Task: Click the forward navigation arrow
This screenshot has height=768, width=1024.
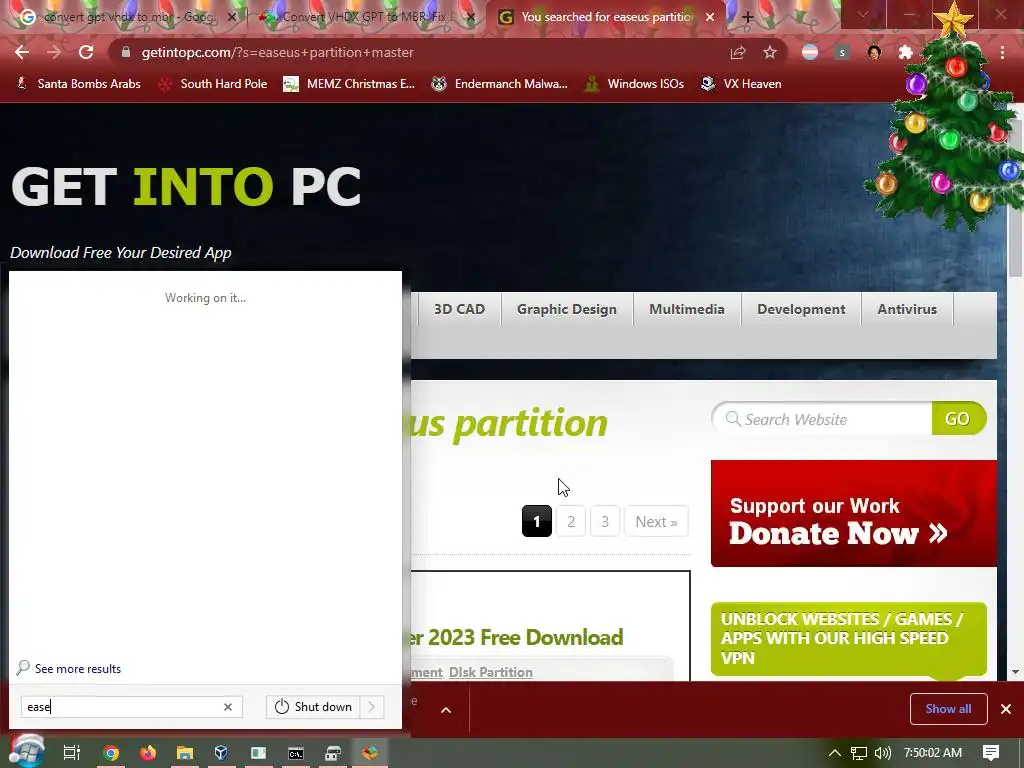Action: (54, 52)
